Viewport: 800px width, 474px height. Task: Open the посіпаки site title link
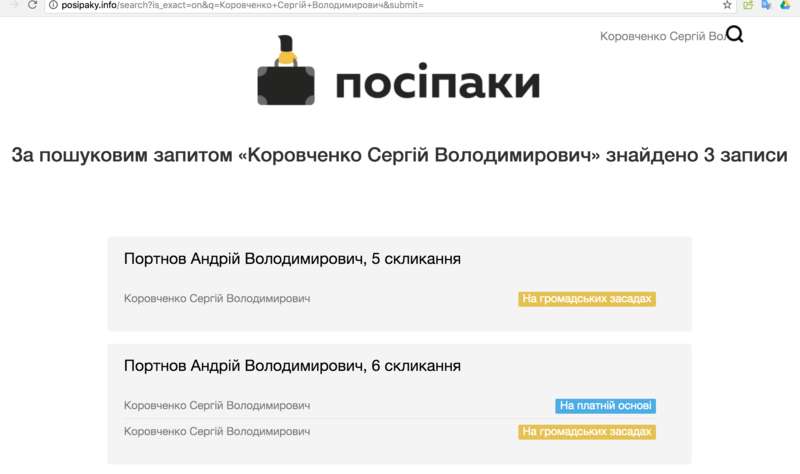(438, 81)
